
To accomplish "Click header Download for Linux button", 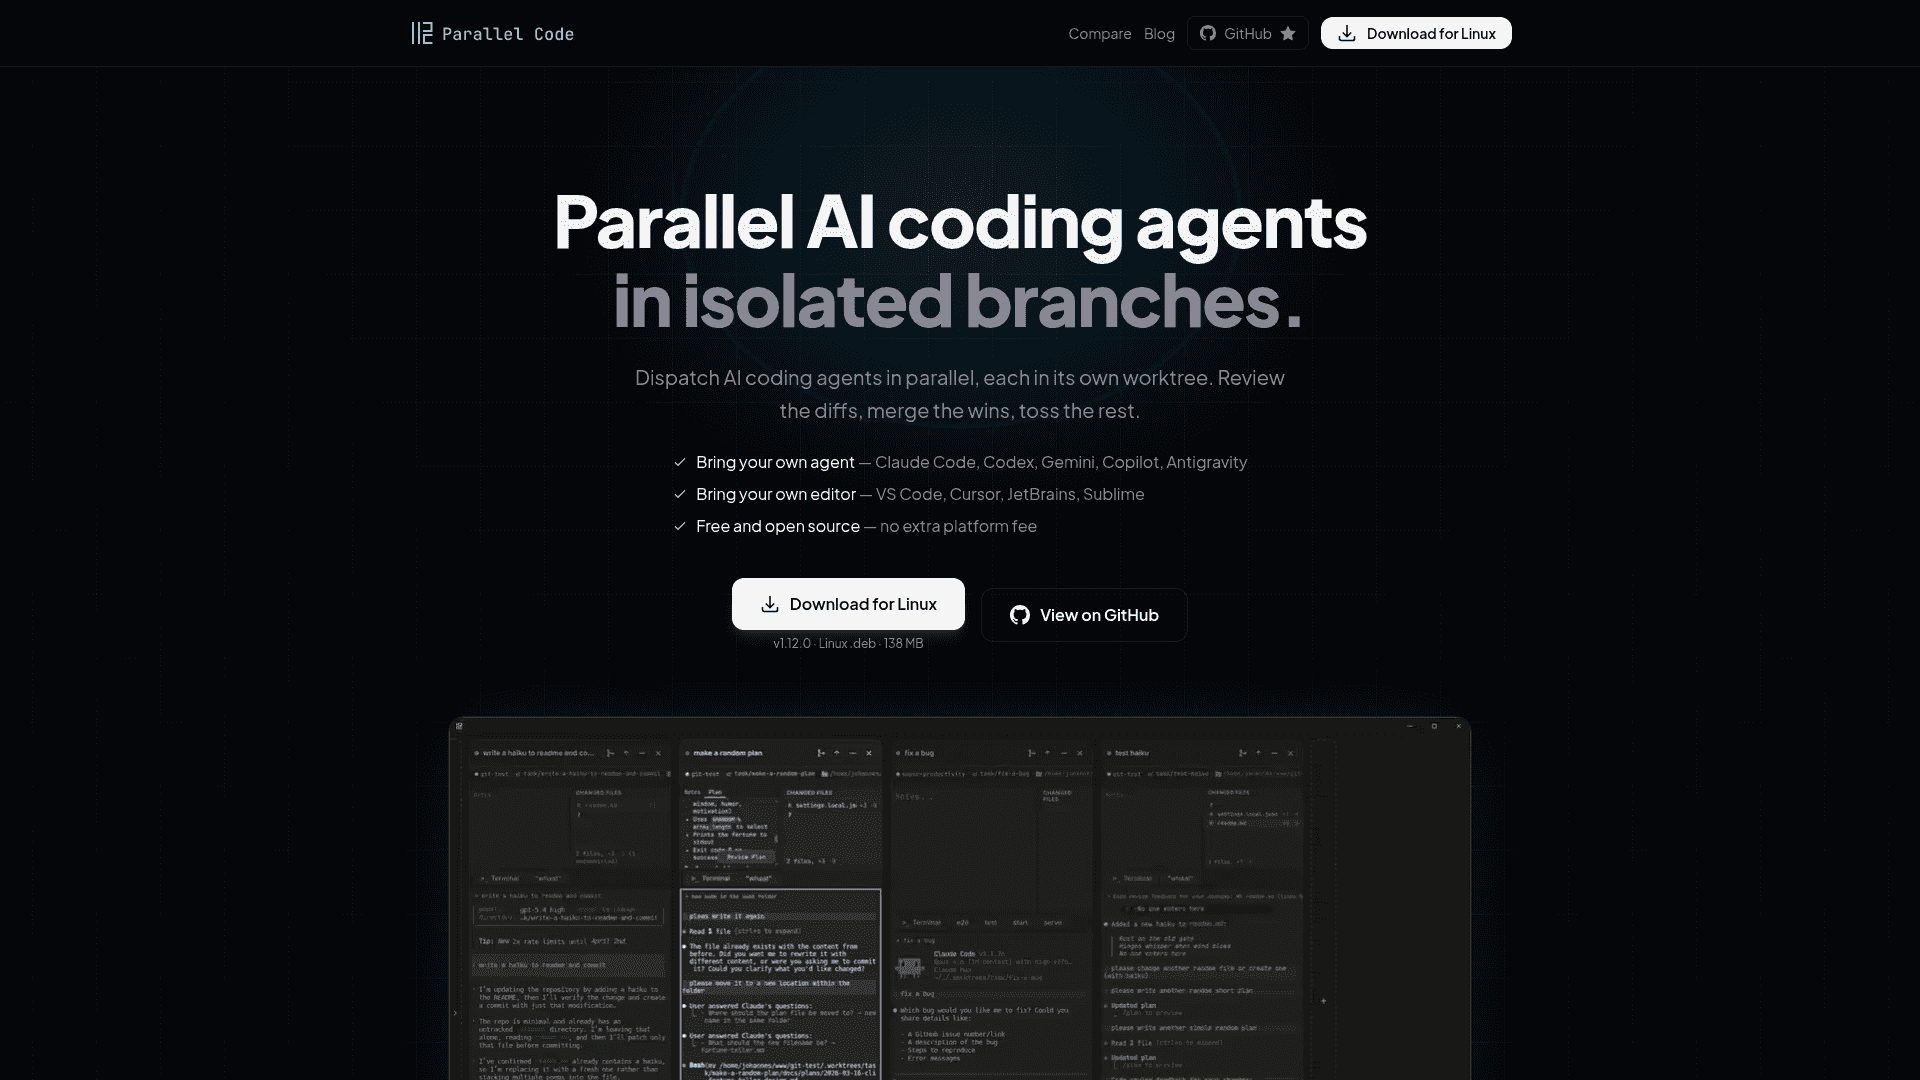I will point(1416,33).
